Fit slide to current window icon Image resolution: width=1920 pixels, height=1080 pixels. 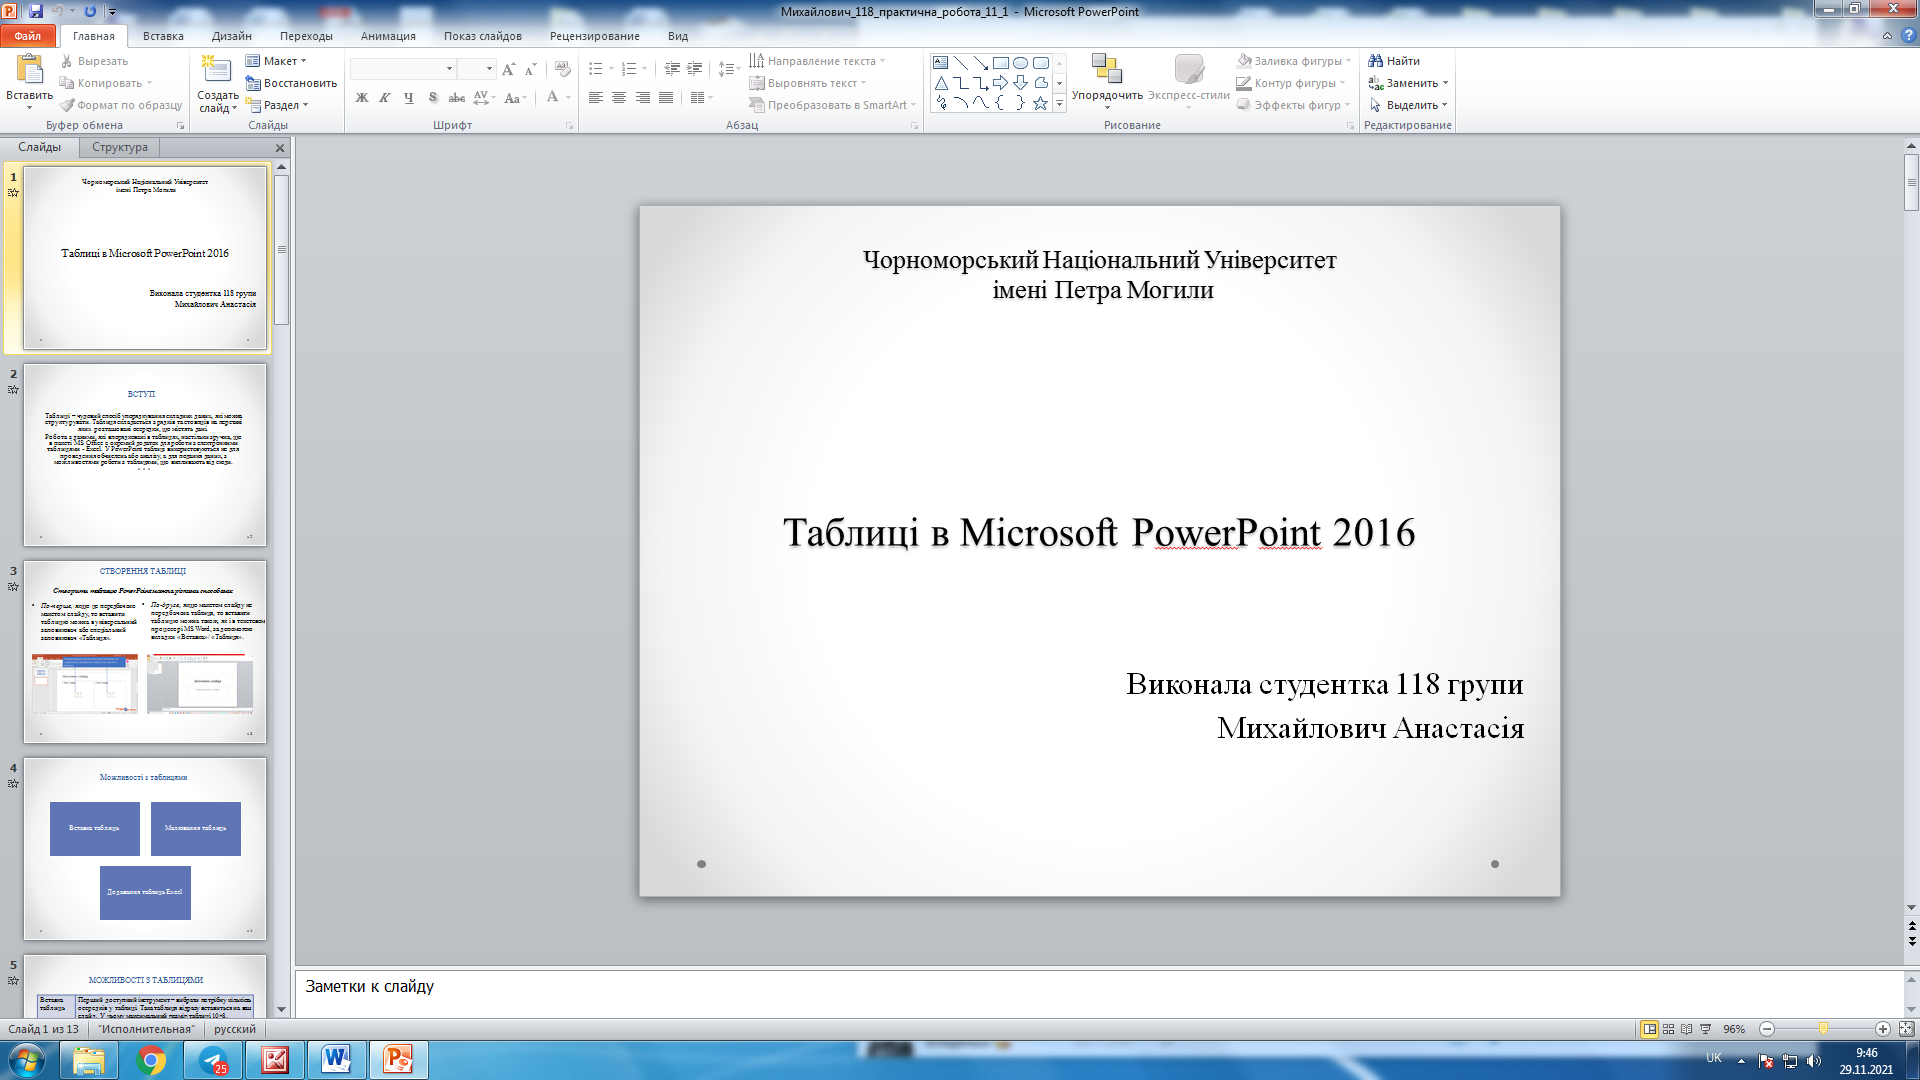coord(1906,1029)
